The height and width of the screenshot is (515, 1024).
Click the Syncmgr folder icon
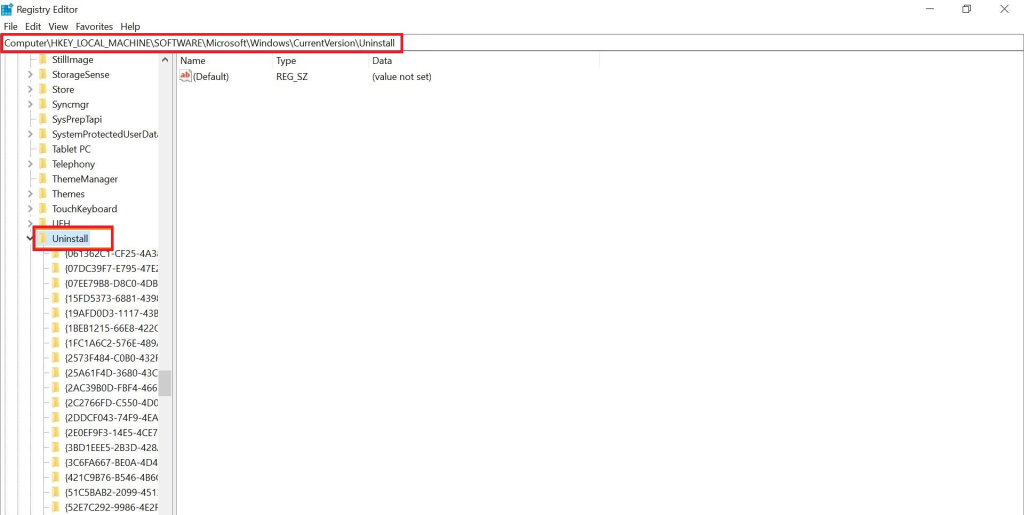point(42,104)
